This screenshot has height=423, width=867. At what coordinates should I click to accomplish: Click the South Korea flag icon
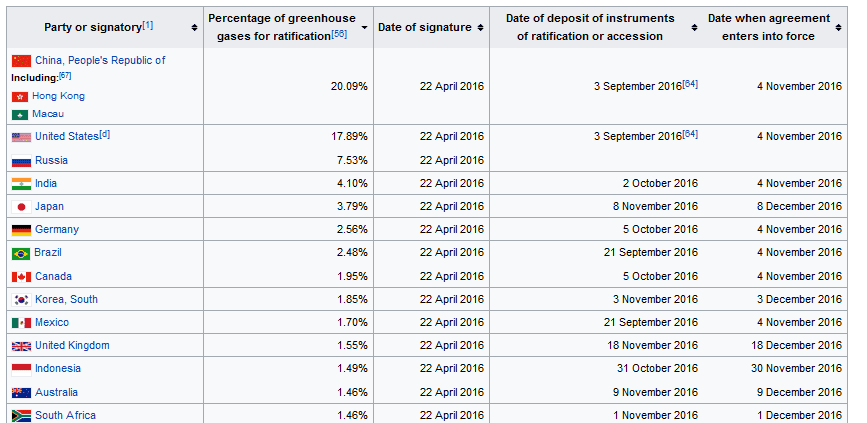(x=22, y=300)
